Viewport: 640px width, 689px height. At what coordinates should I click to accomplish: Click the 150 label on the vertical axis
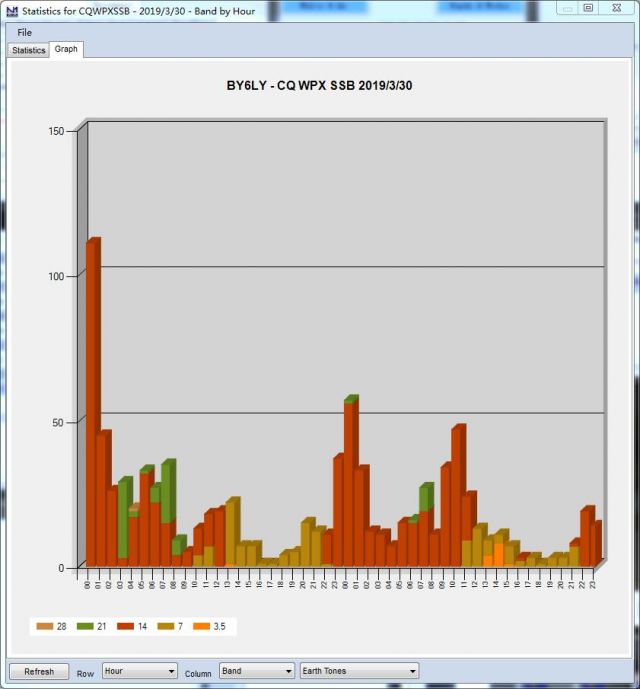tap(56, 131)
